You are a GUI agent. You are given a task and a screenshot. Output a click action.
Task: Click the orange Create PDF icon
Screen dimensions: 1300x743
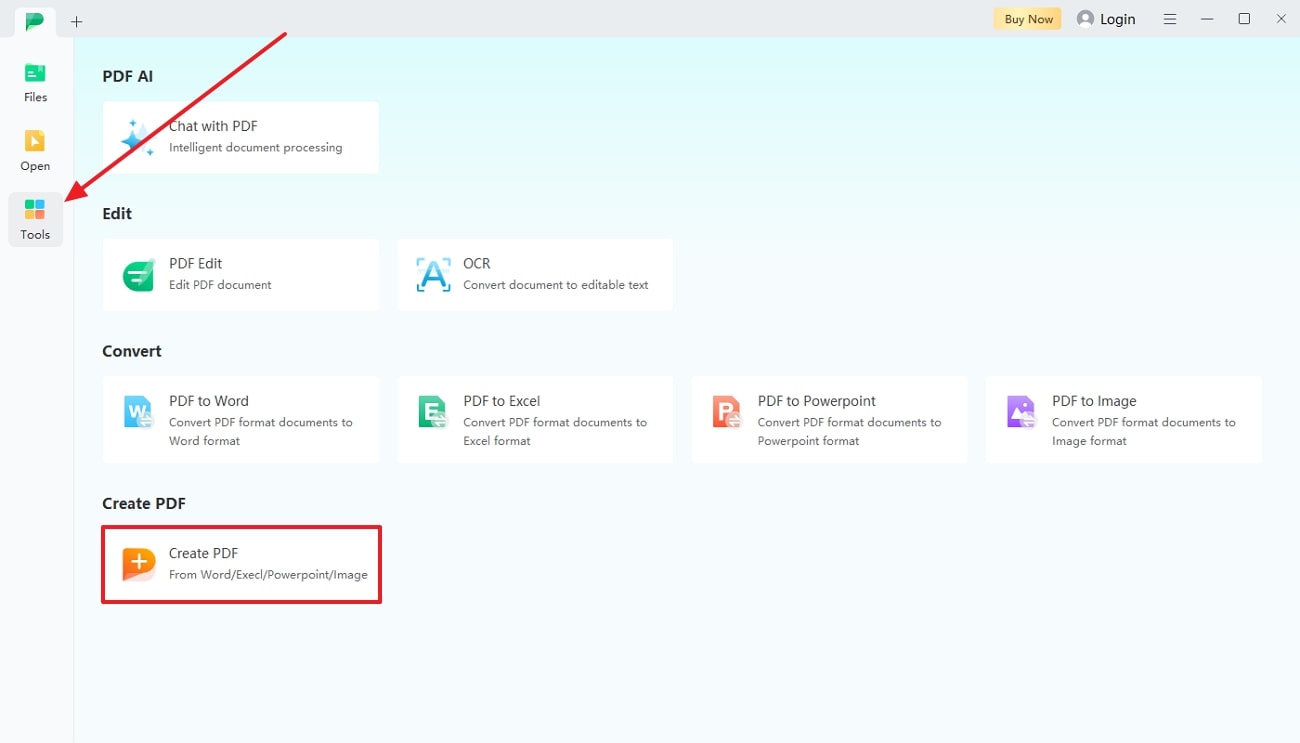[x=139, y=565]
